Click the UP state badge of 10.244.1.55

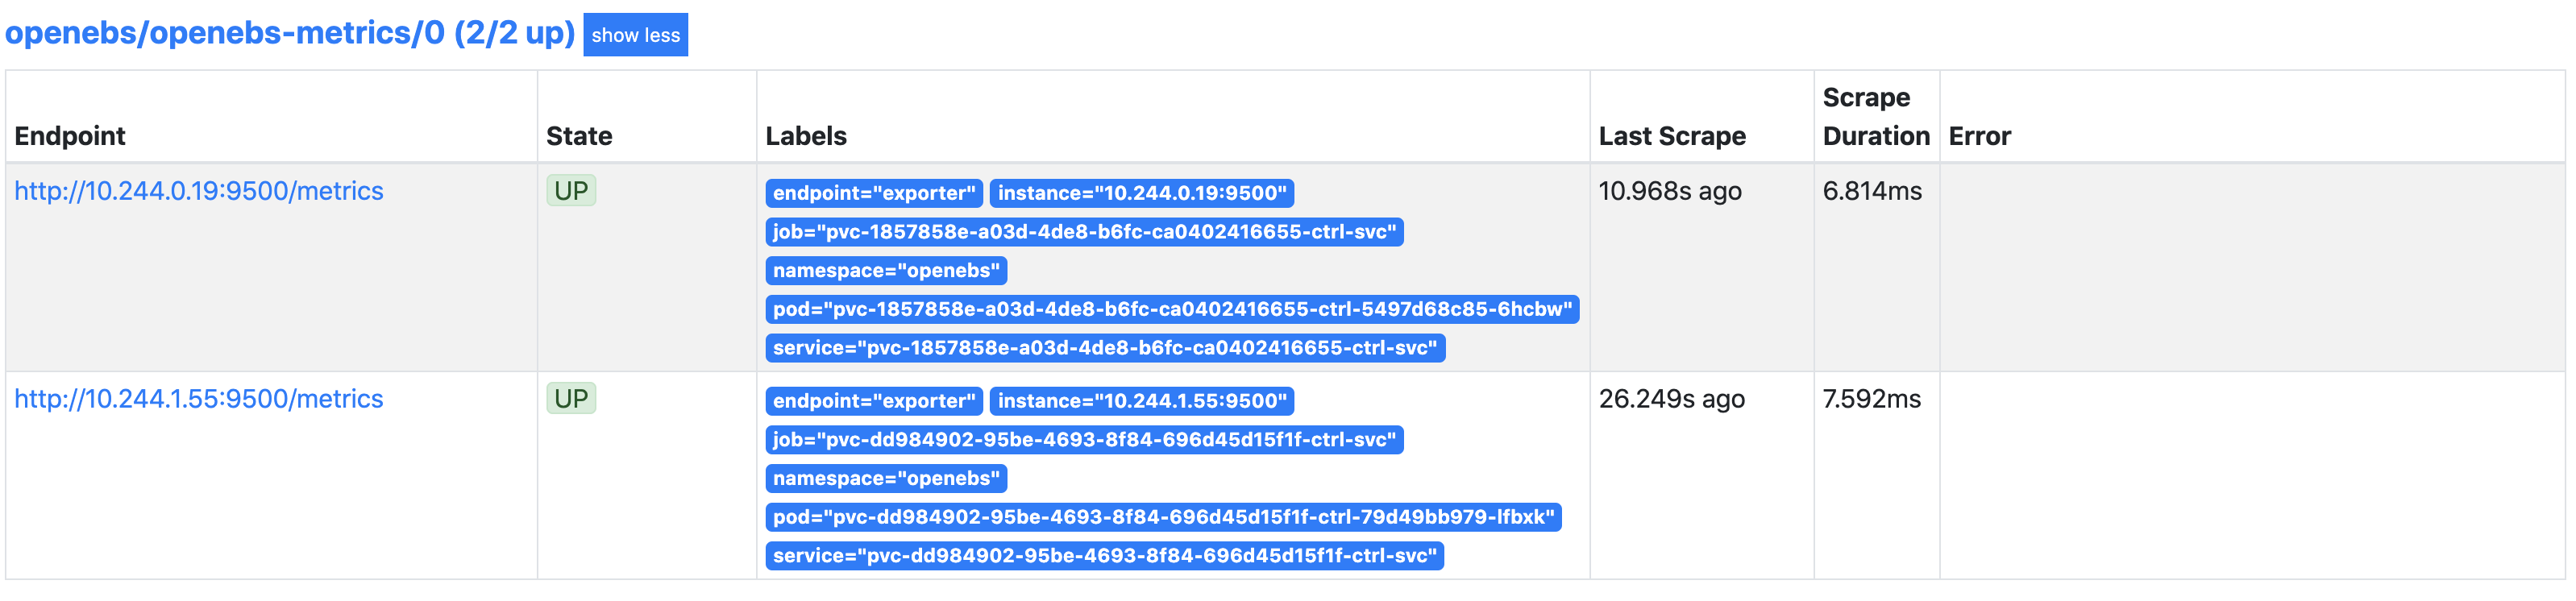[571, 399]
